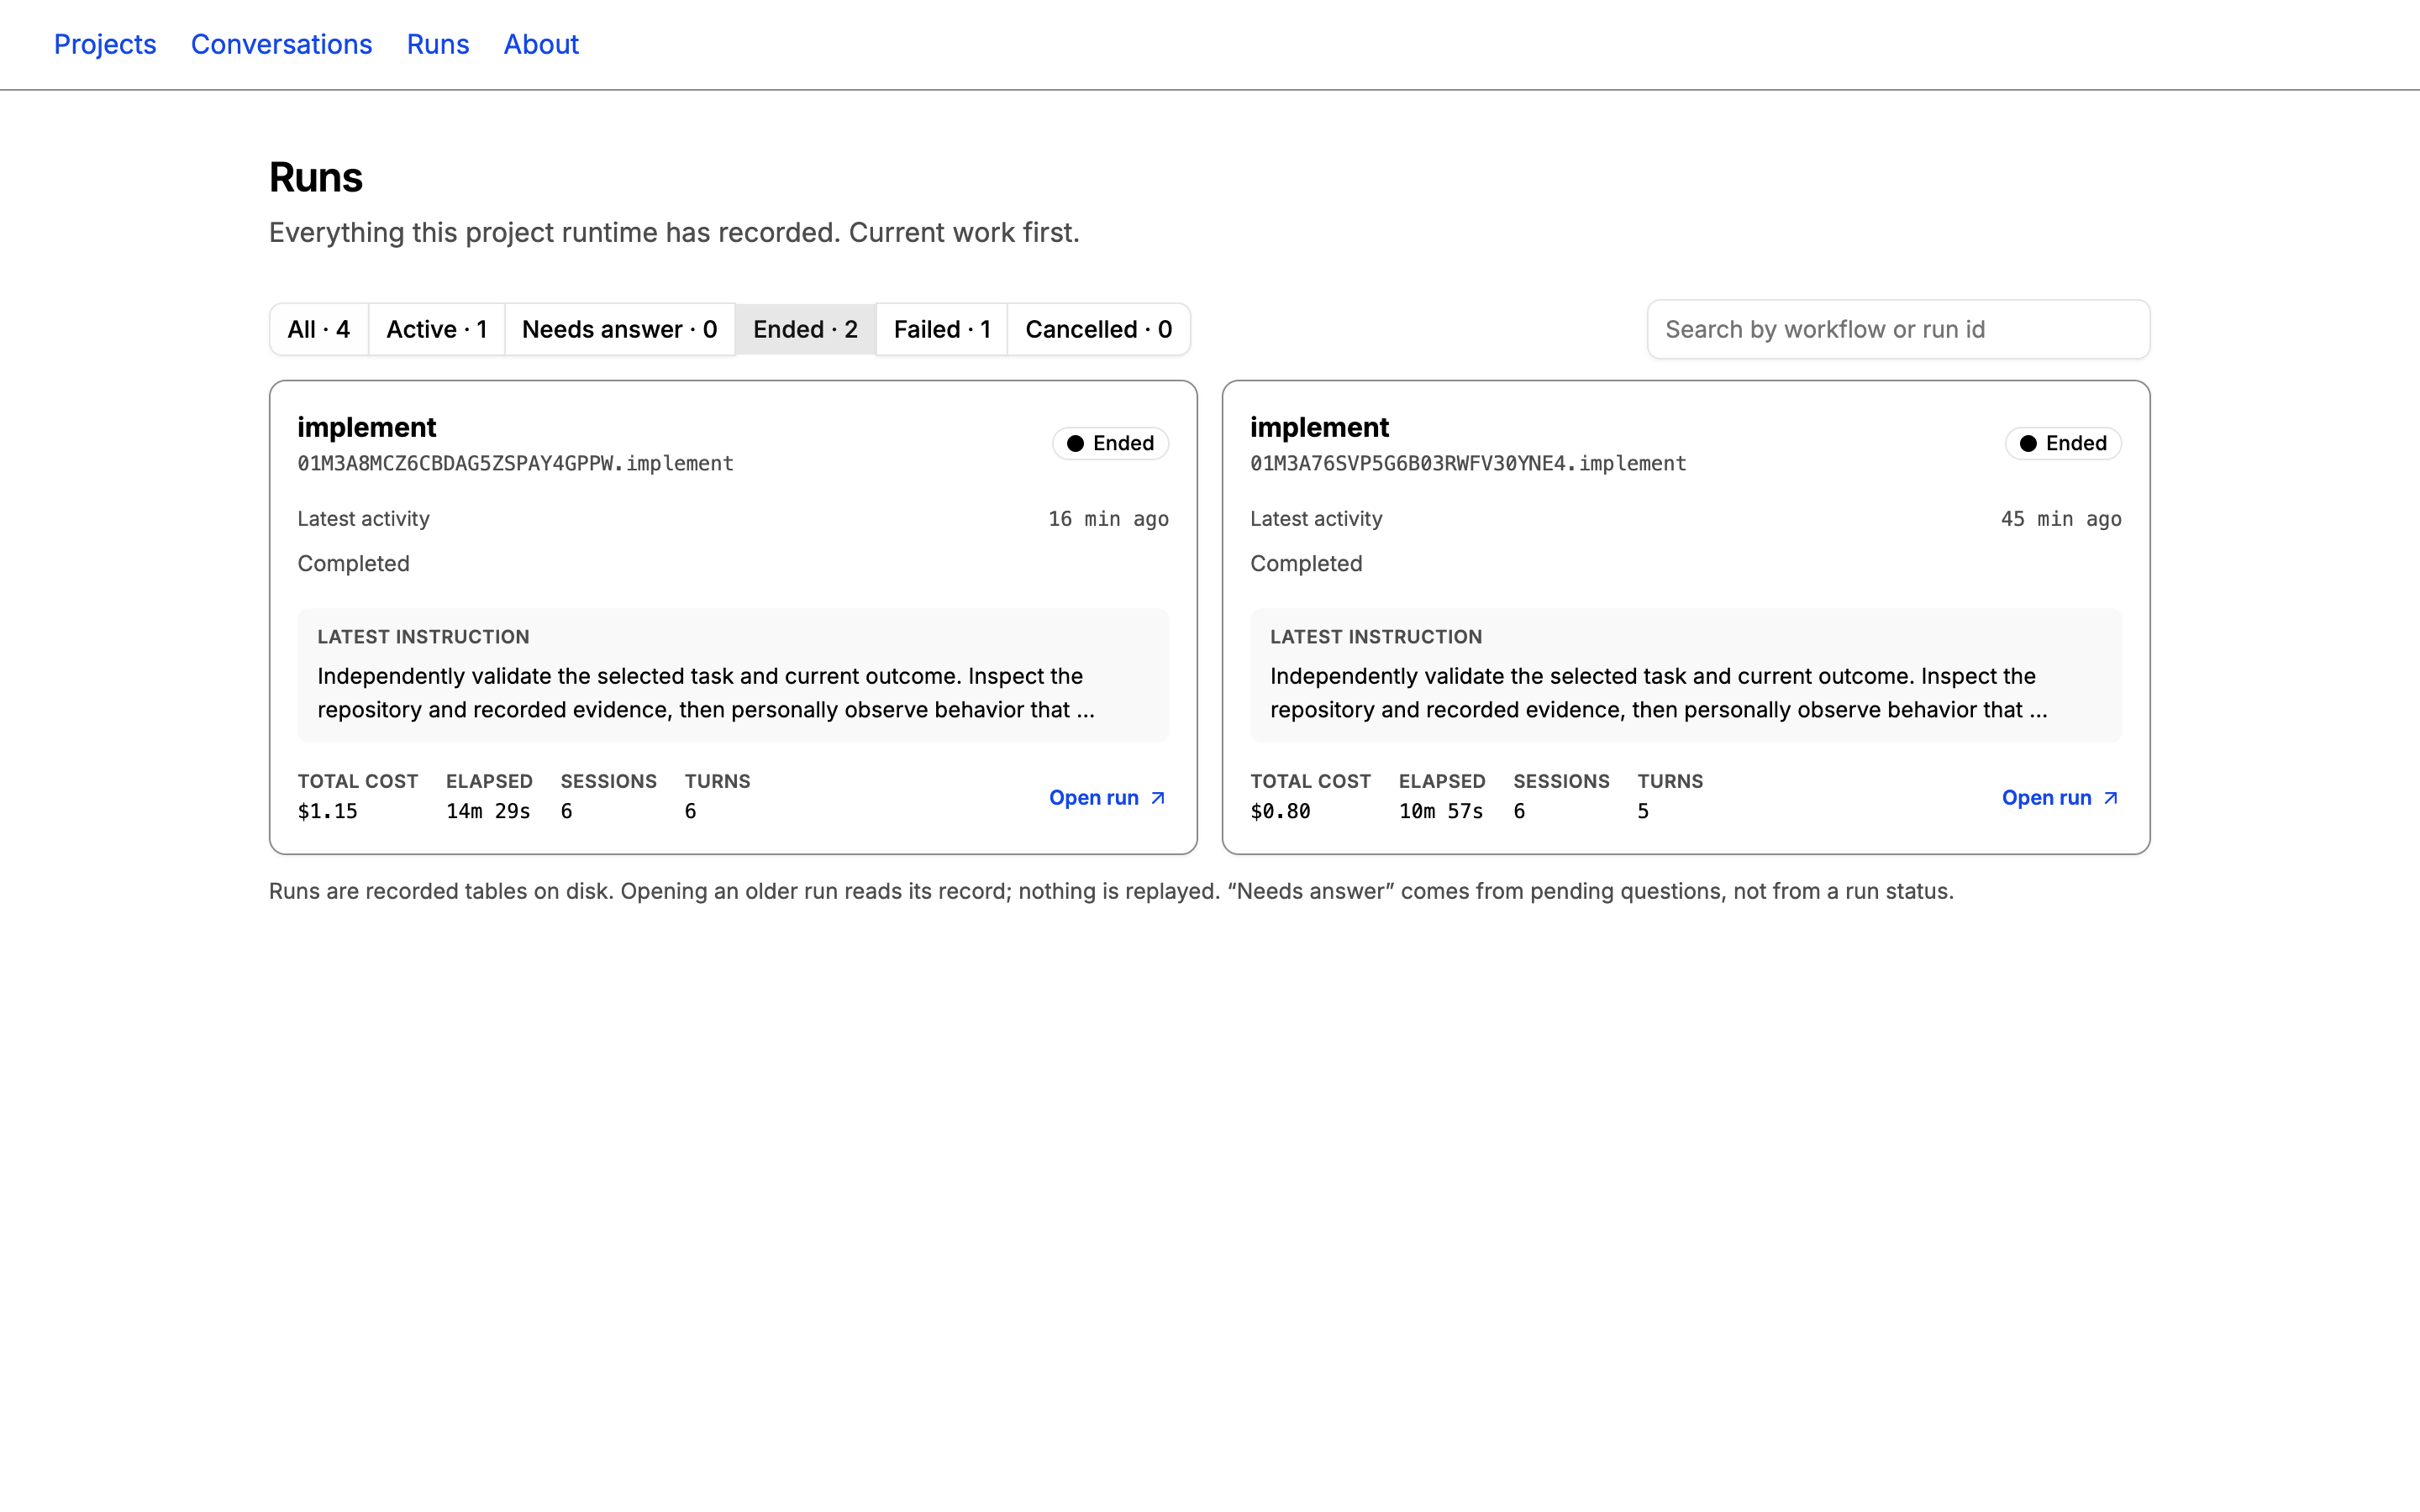2420x1512 pixels.
Task: Click the 10m 57s elapsed value
Action: click(1441, 811)
